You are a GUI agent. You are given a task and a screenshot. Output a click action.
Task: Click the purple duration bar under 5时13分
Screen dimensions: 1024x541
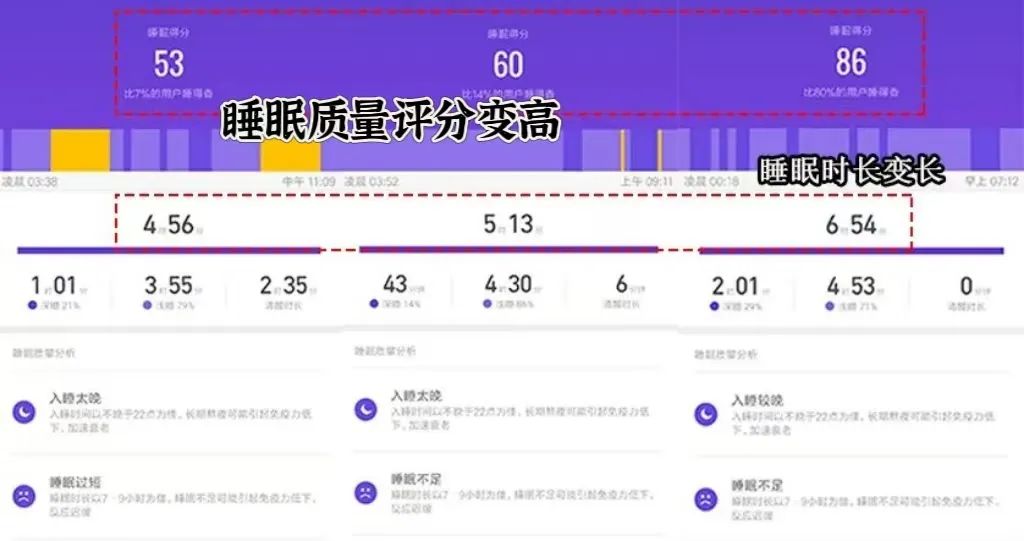click(508, 249)
